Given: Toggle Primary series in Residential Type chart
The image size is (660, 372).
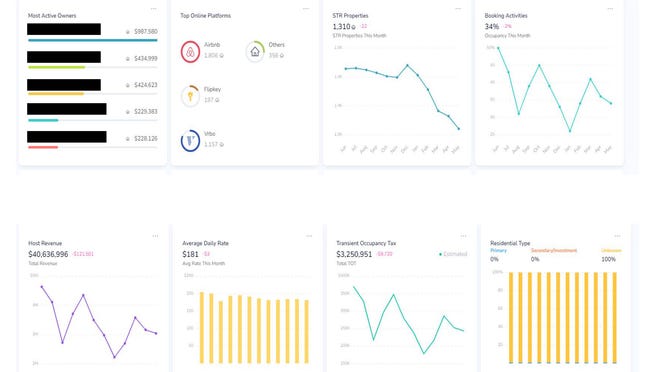Looking at the screenshot, I should (x=498, y=250).
